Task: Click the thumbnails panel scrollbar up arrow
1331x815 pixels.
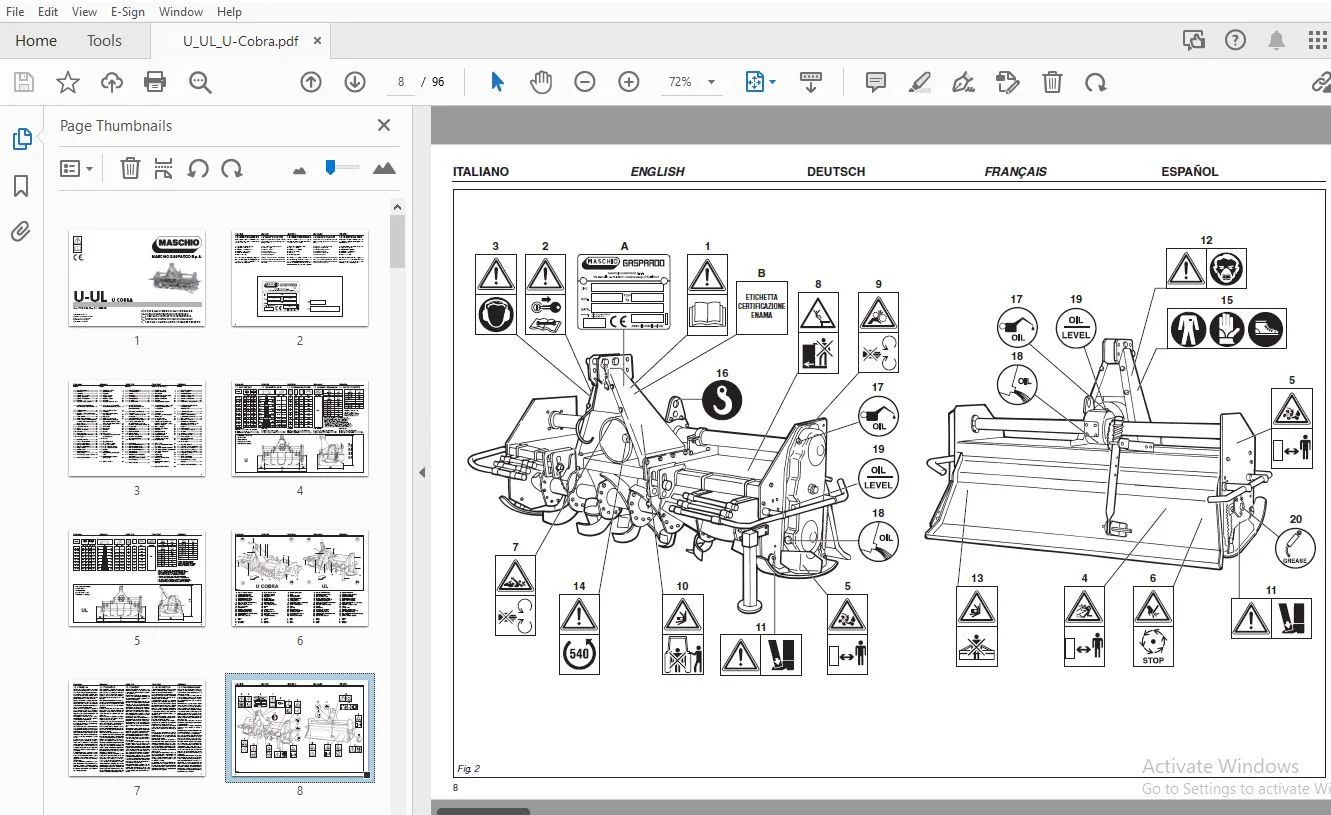Action: pos(397,207)
